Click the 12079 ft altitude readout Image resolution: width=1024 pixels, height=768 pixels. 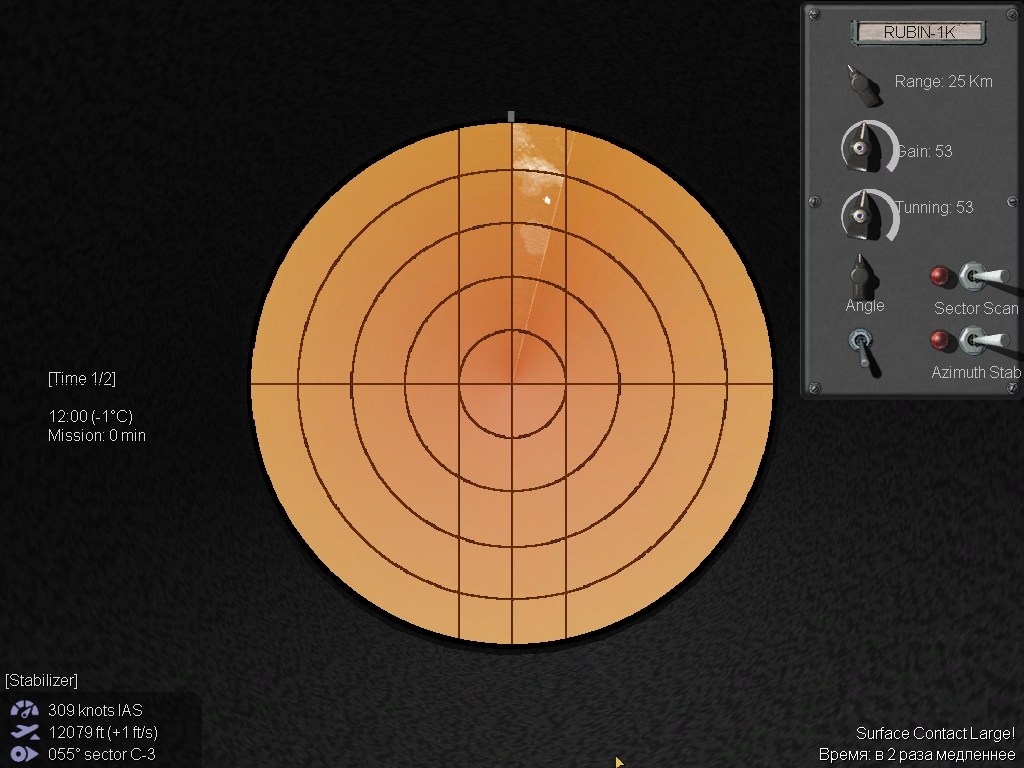coord(103,732)
